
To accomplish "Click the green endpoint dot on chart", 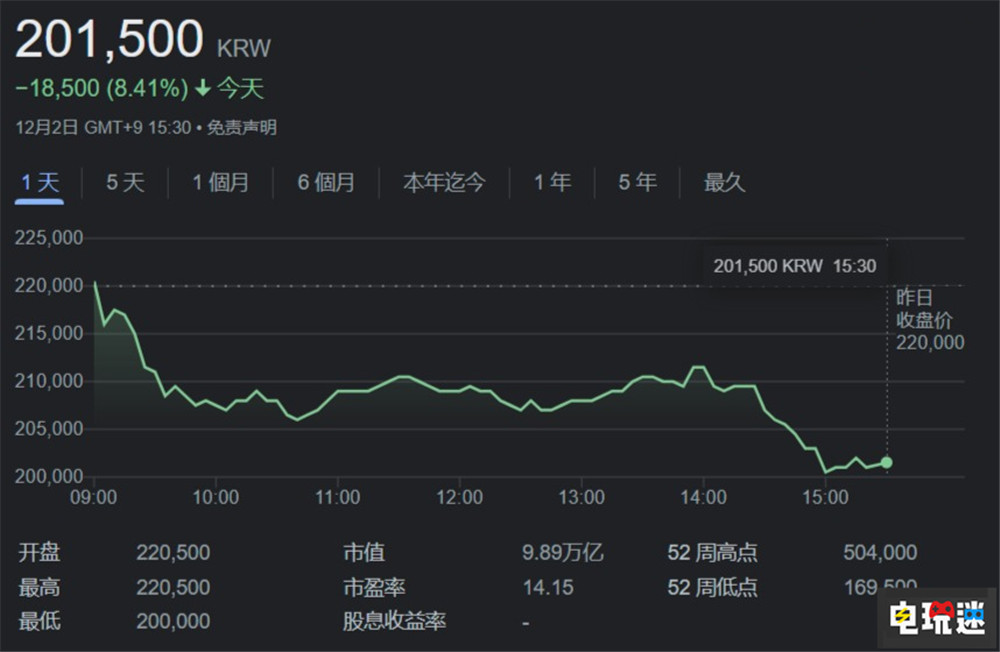I will click(x=886, y=462).
